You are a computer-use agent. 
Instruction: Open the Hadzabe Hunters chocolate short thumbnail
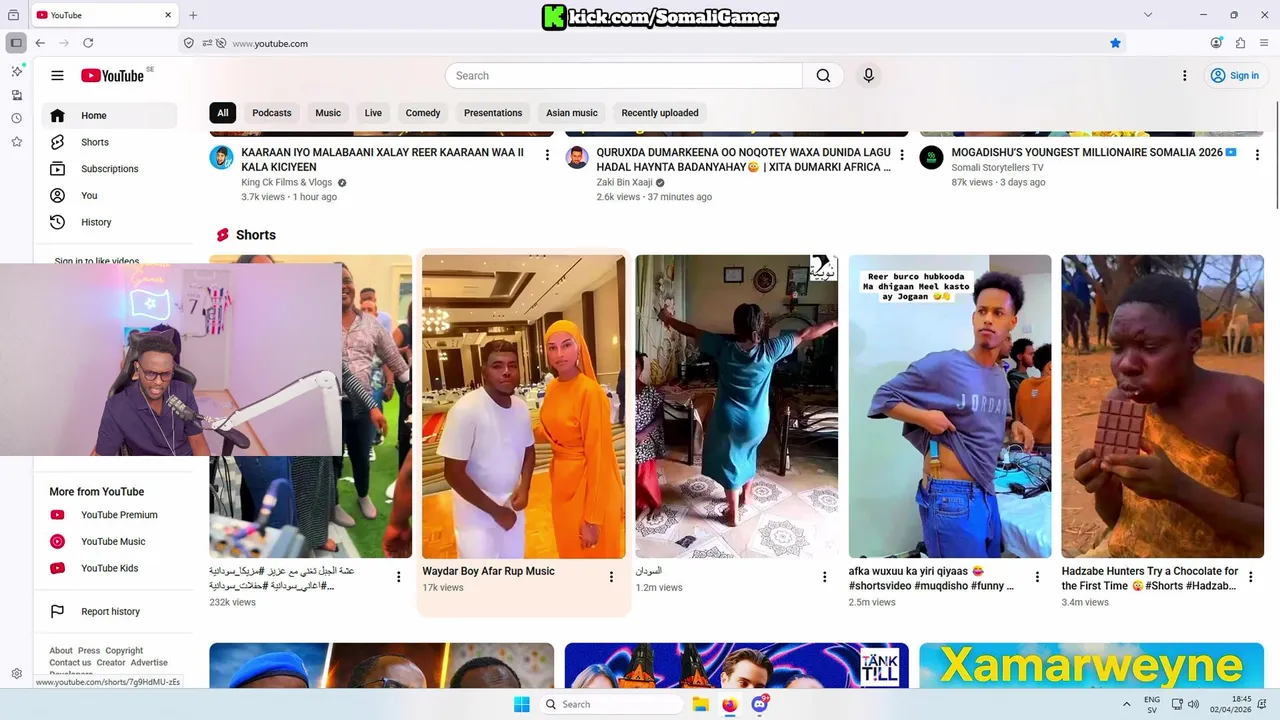pos(1162,406)
